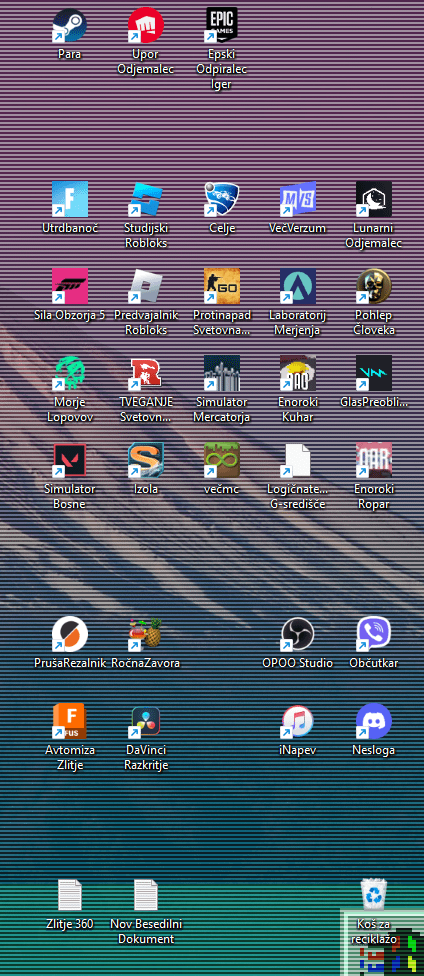Click the Simulator Bosne Valorant icon
This screenshot has width=424, height=976.
coord(70,461)
